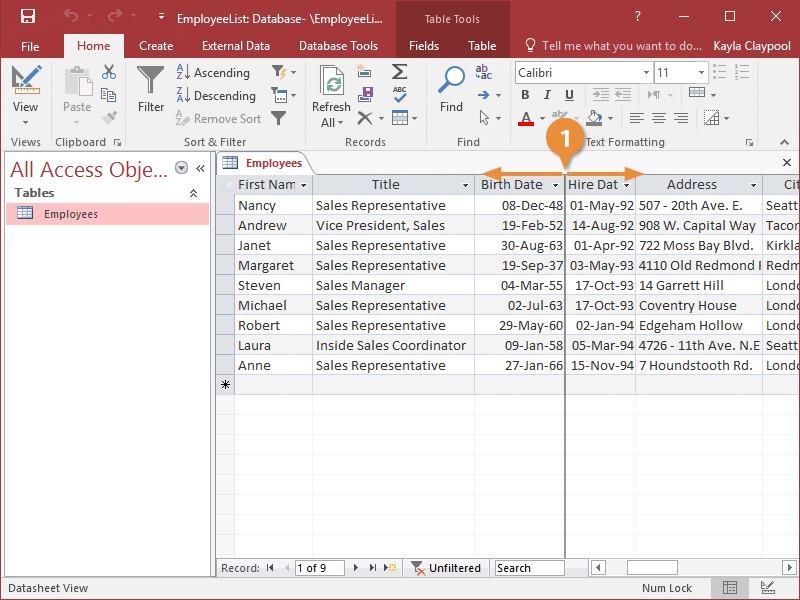This screenshot has height=600, width=800.
Task: Select Employees table in navigation pane
Action: (108, 214)
